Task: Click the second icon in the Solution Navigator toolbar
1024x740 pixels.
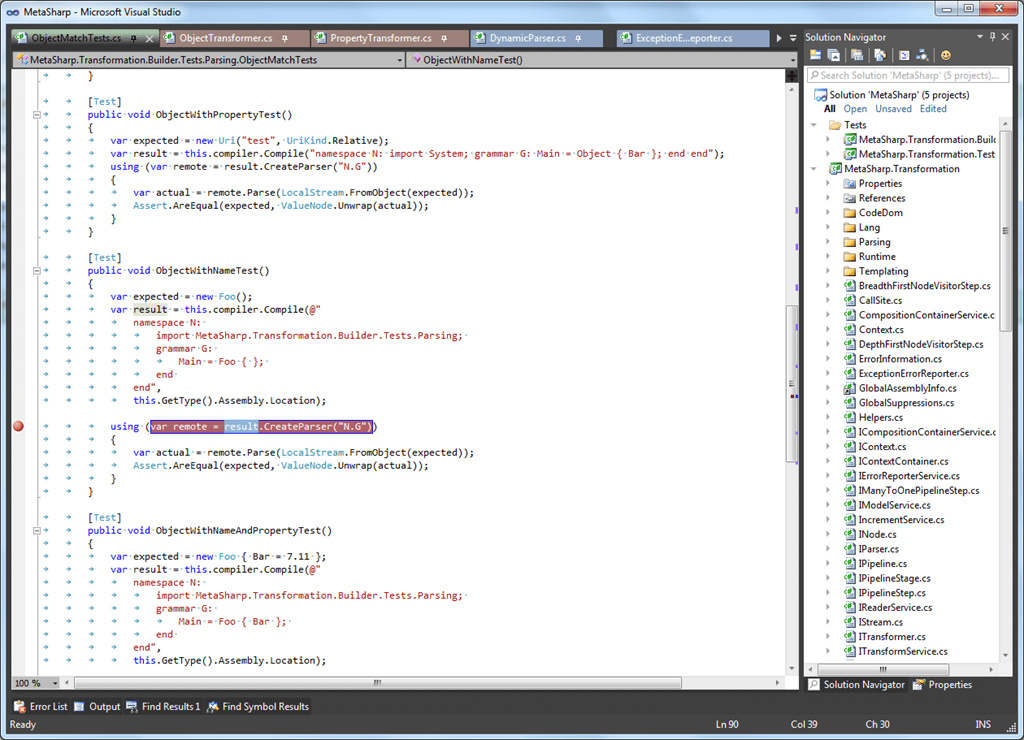Action: (x=833, y=56)
